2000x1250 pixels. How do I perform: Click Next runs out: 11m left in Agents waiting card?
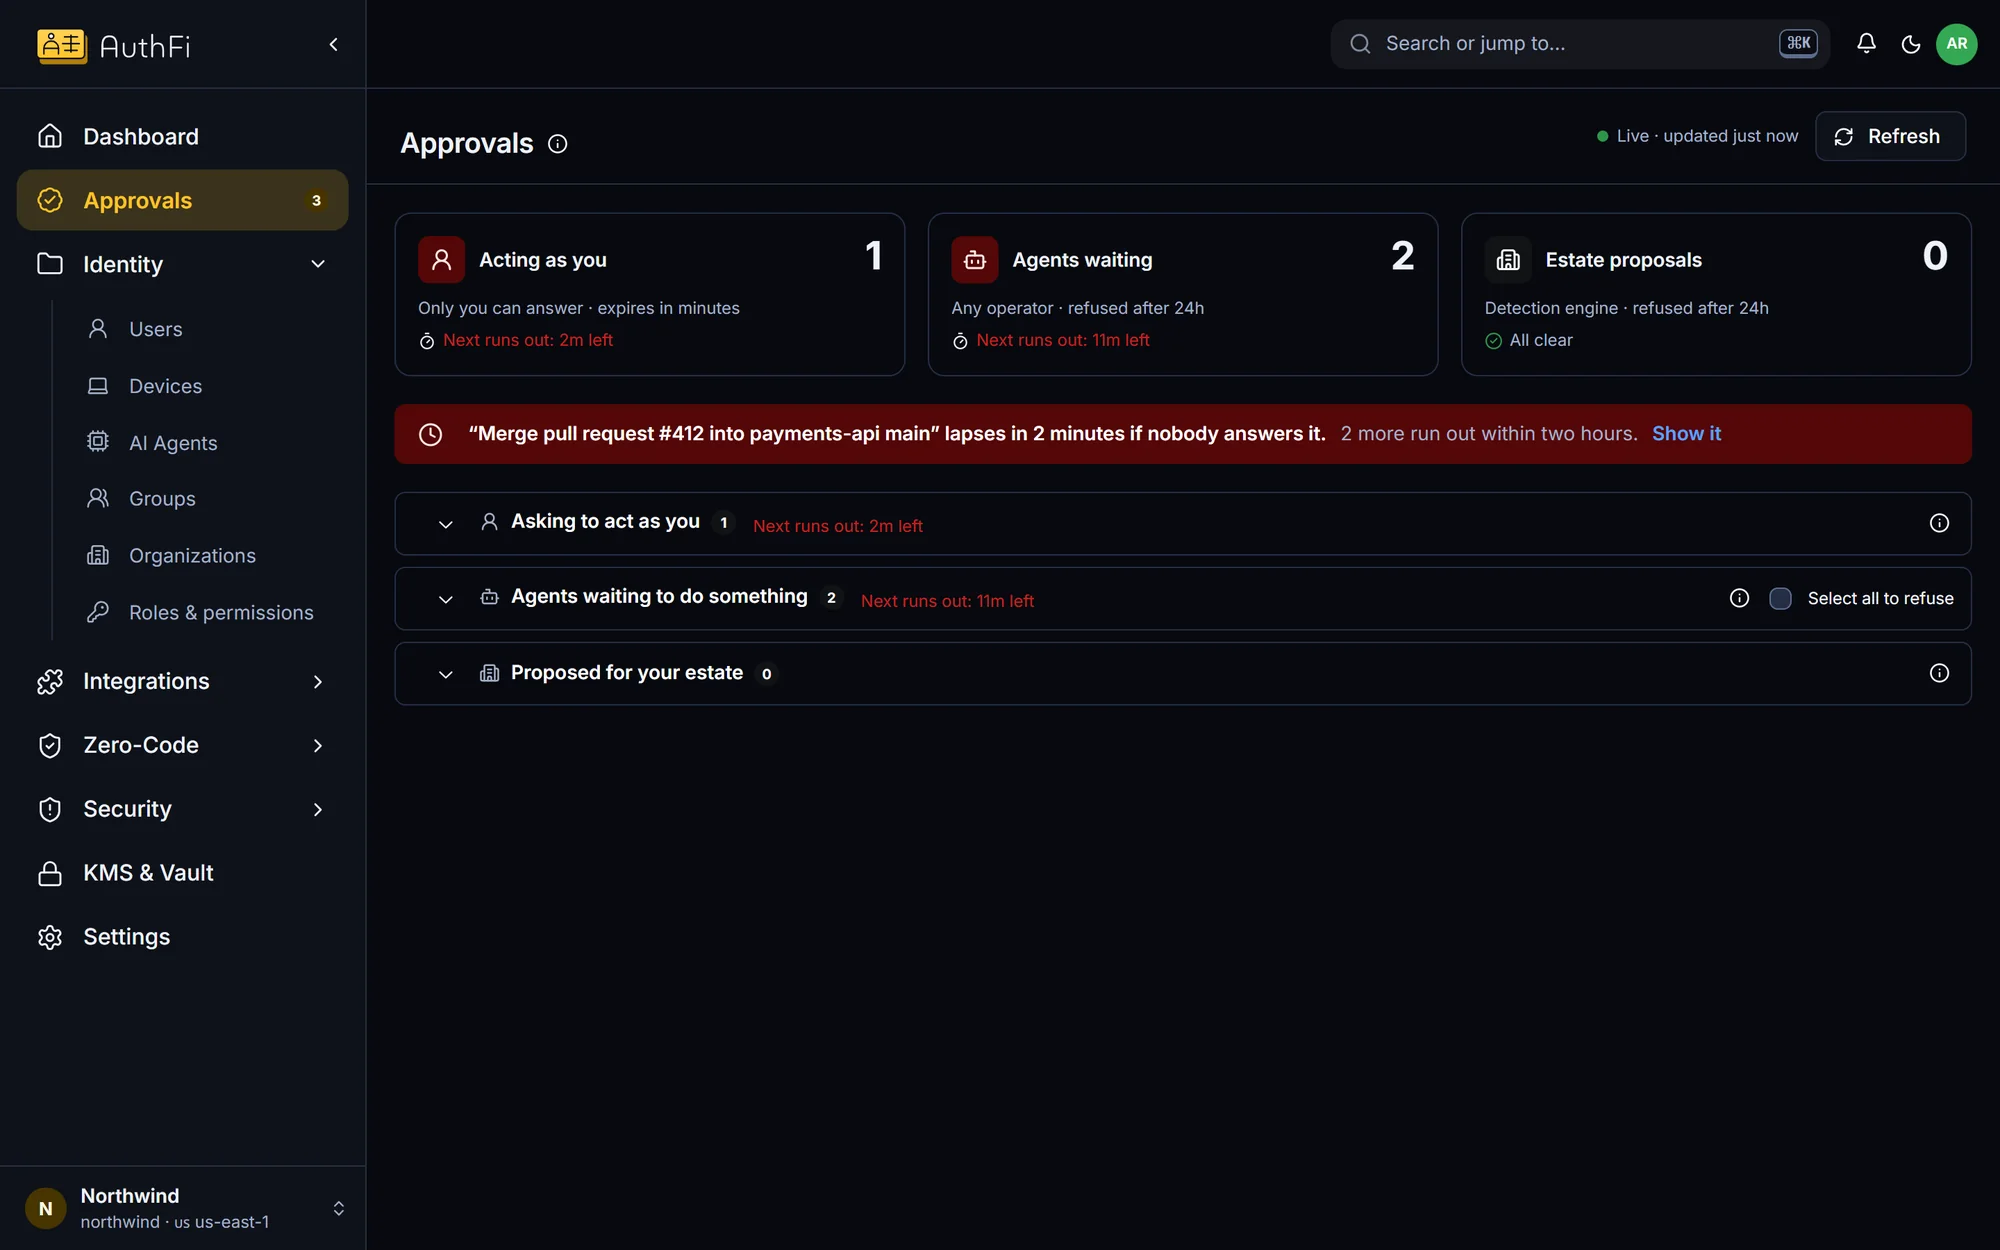pos(1063,341)
